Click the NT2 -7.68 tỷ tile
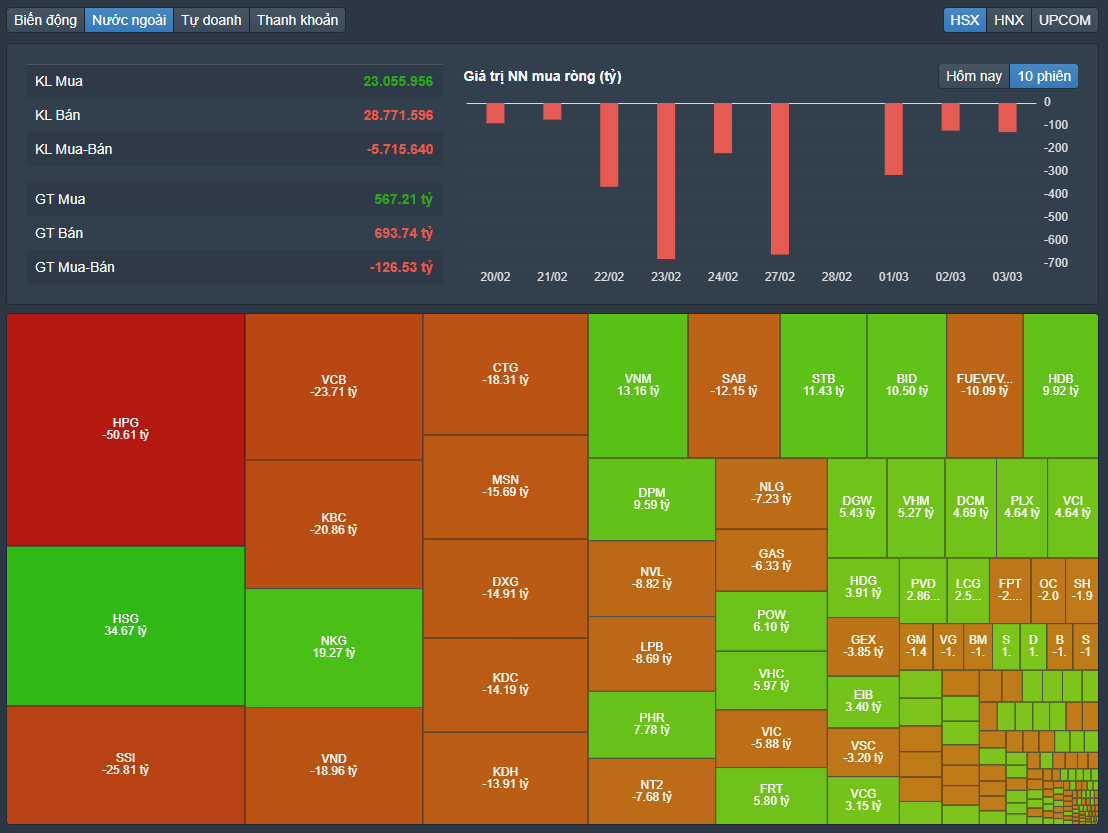 pyautogui.click(x=652, y=791)
